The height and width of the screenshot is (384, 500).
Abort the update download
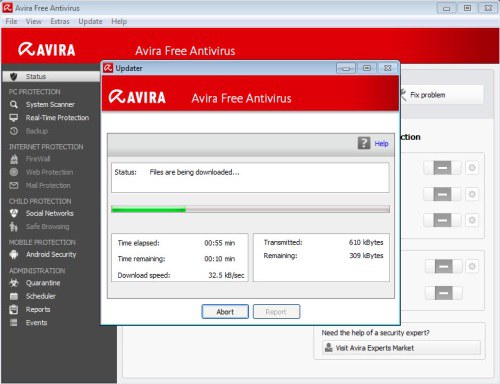pos(225,312)
